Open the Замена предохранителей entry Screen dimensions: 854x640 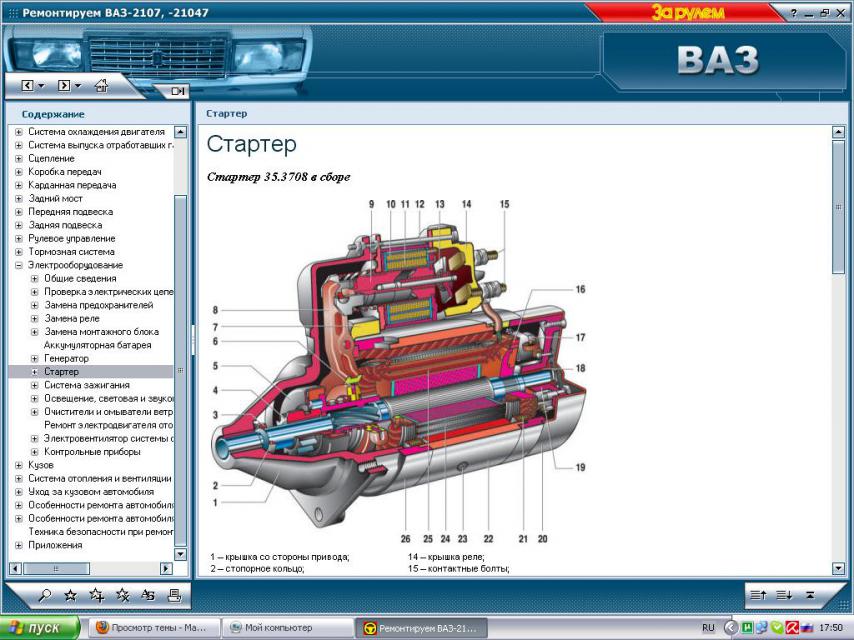(x=99, y=305)
